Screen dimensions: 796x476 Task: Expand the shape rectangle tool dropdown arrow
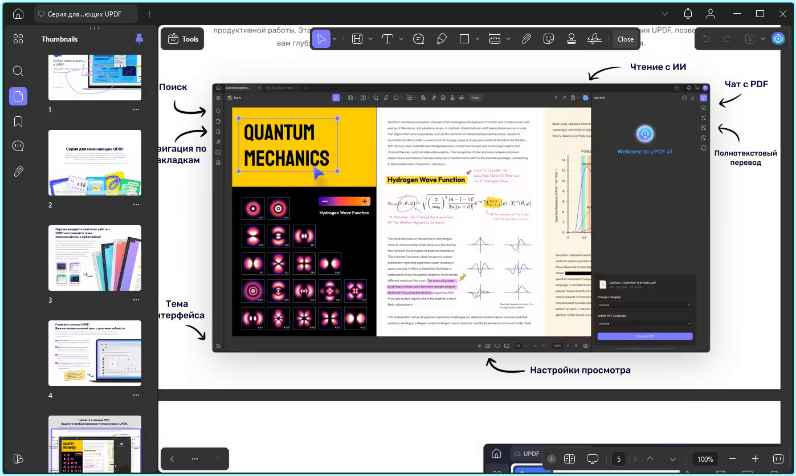477,39
